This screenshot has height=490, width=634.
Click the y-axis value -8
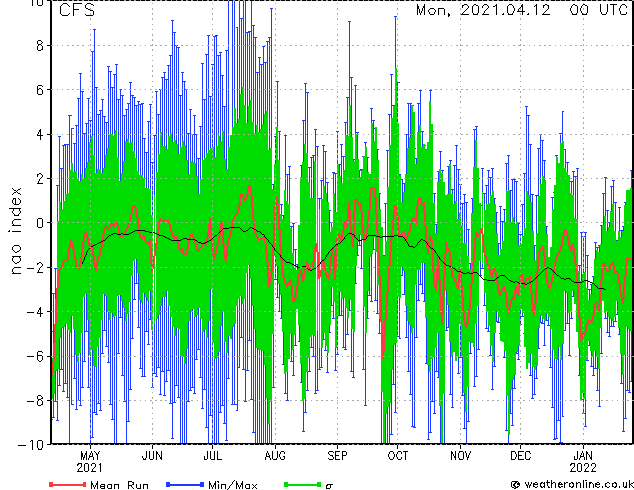(x=35, y=400)
